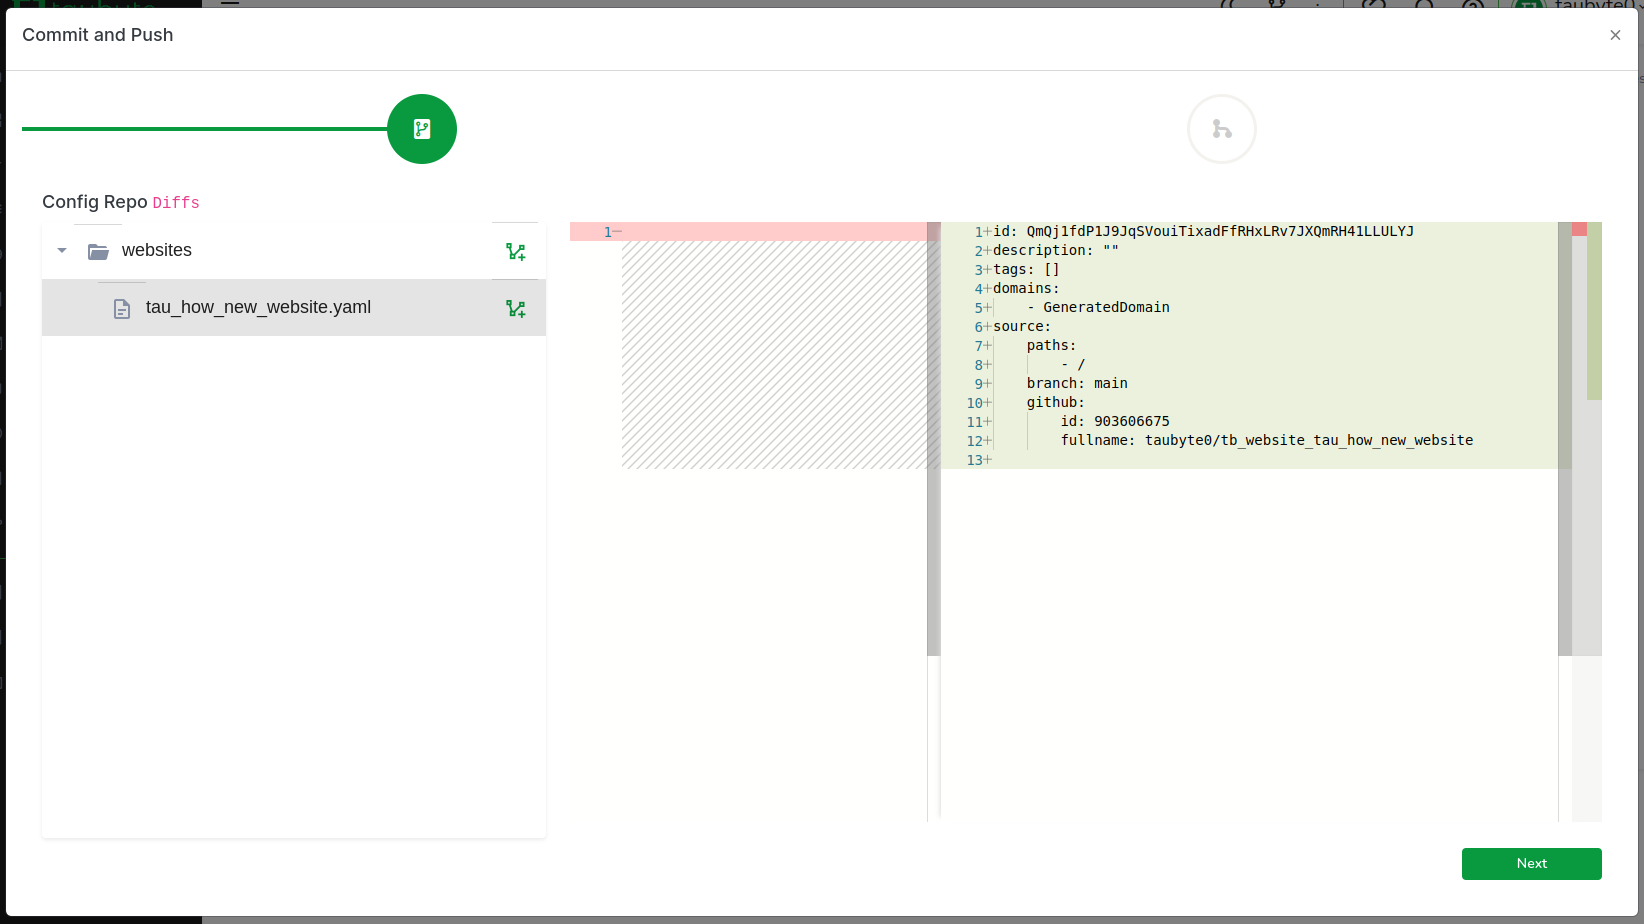Click the modified pane's vertical scrollbar
The width and height of the screenshot is (1644, 924).
pos(1564,440)
